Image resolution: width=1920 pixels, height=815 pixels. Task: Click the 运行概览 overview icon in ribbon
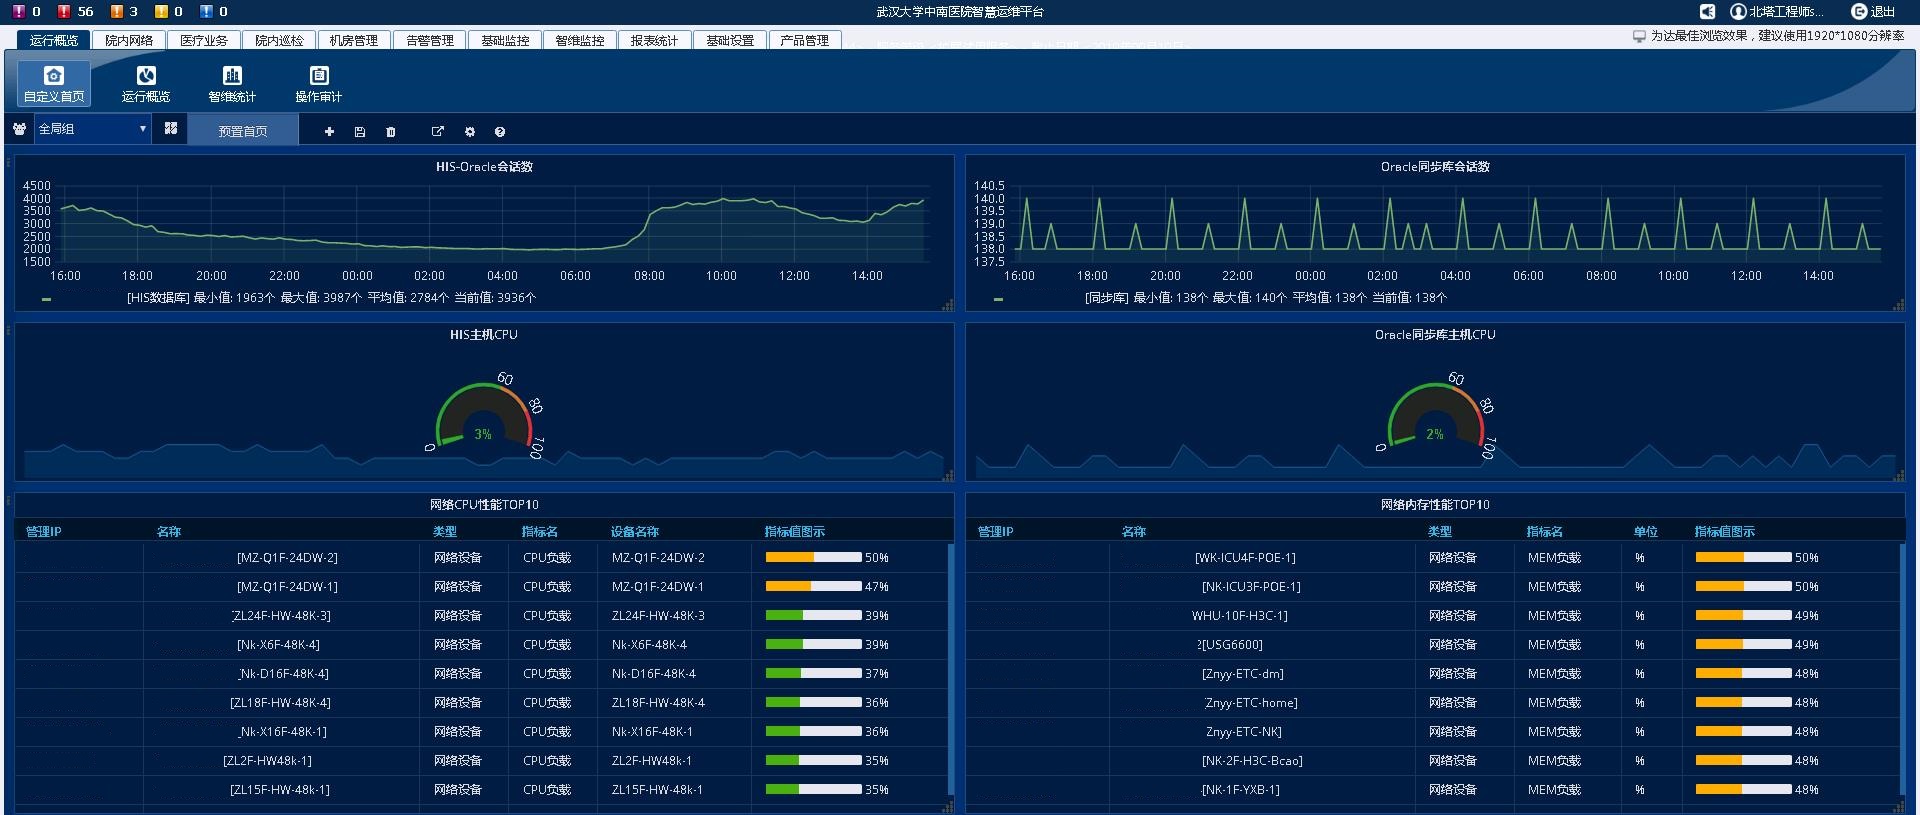(x=146, y=83)
